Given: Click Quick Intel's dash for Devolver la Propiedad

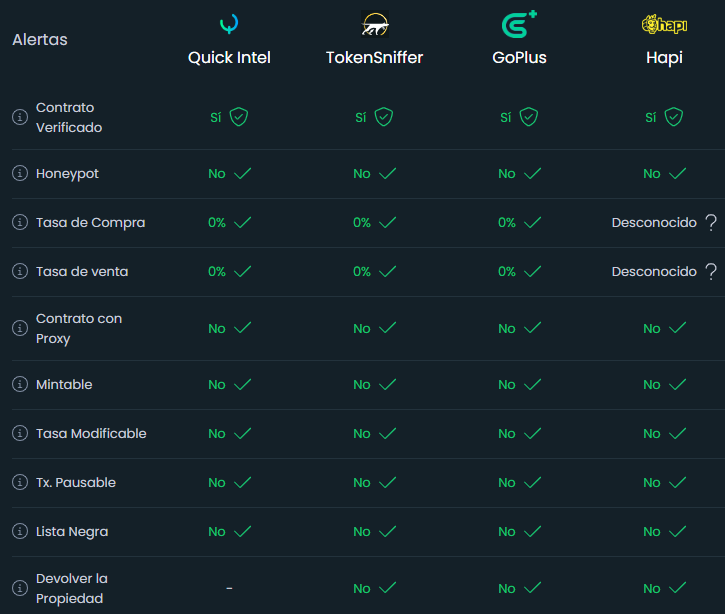Looking at the screenshot, I should pos(229,588).
